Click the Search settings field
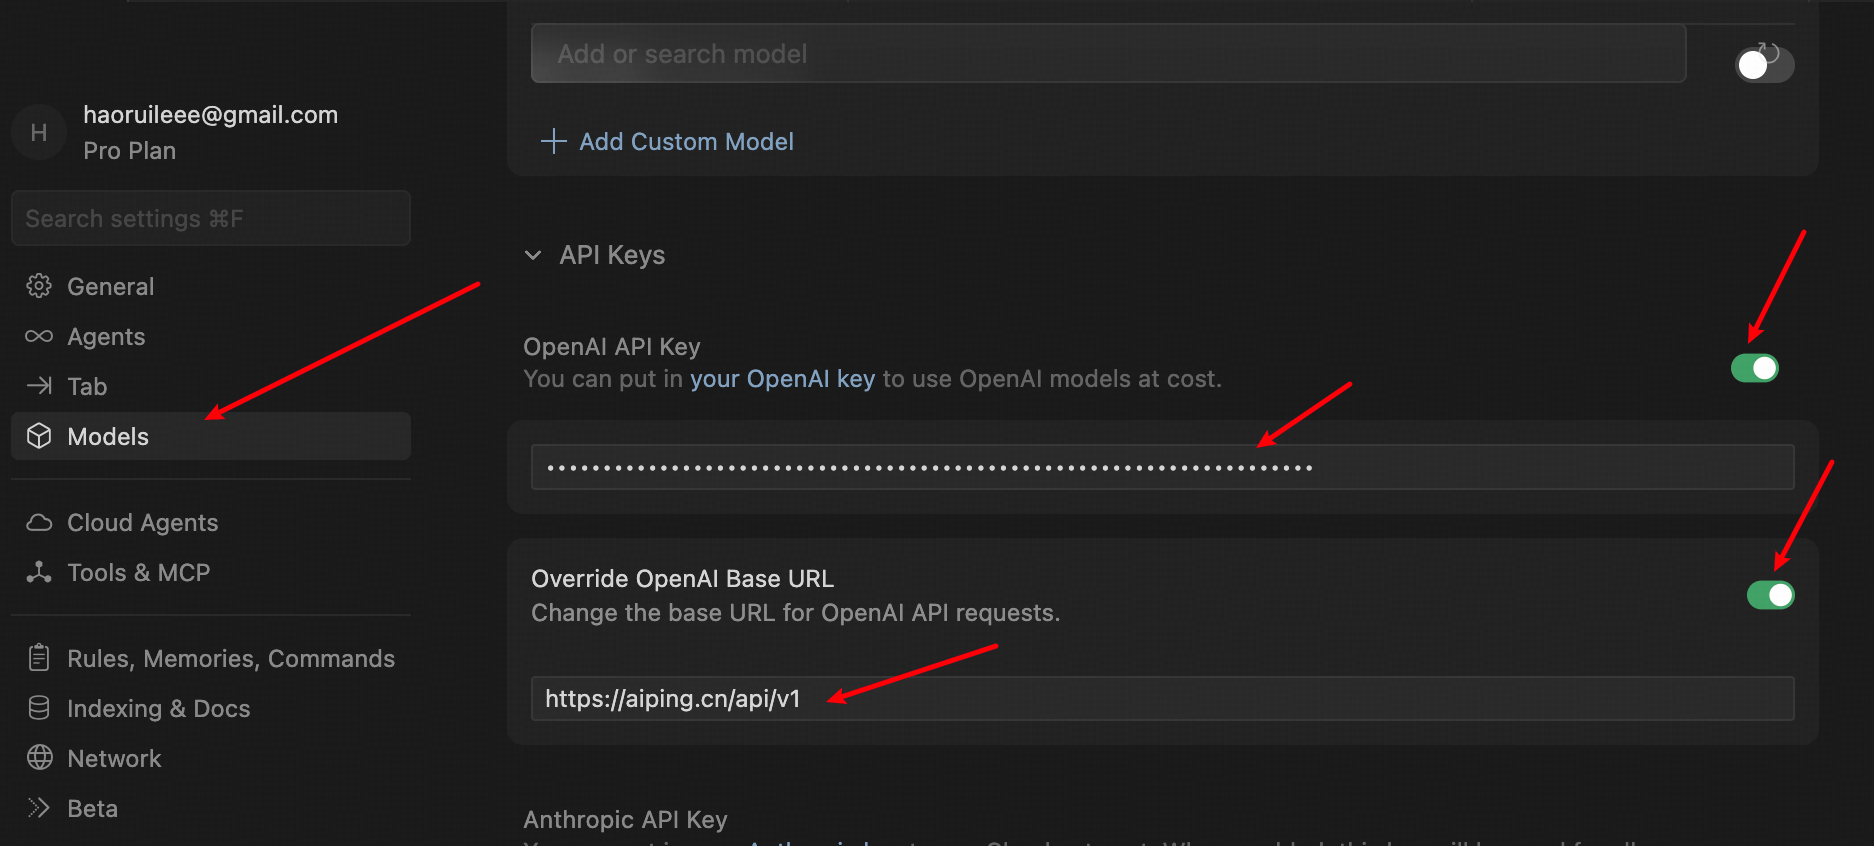1874x846 pixels. tap(210, 218)
